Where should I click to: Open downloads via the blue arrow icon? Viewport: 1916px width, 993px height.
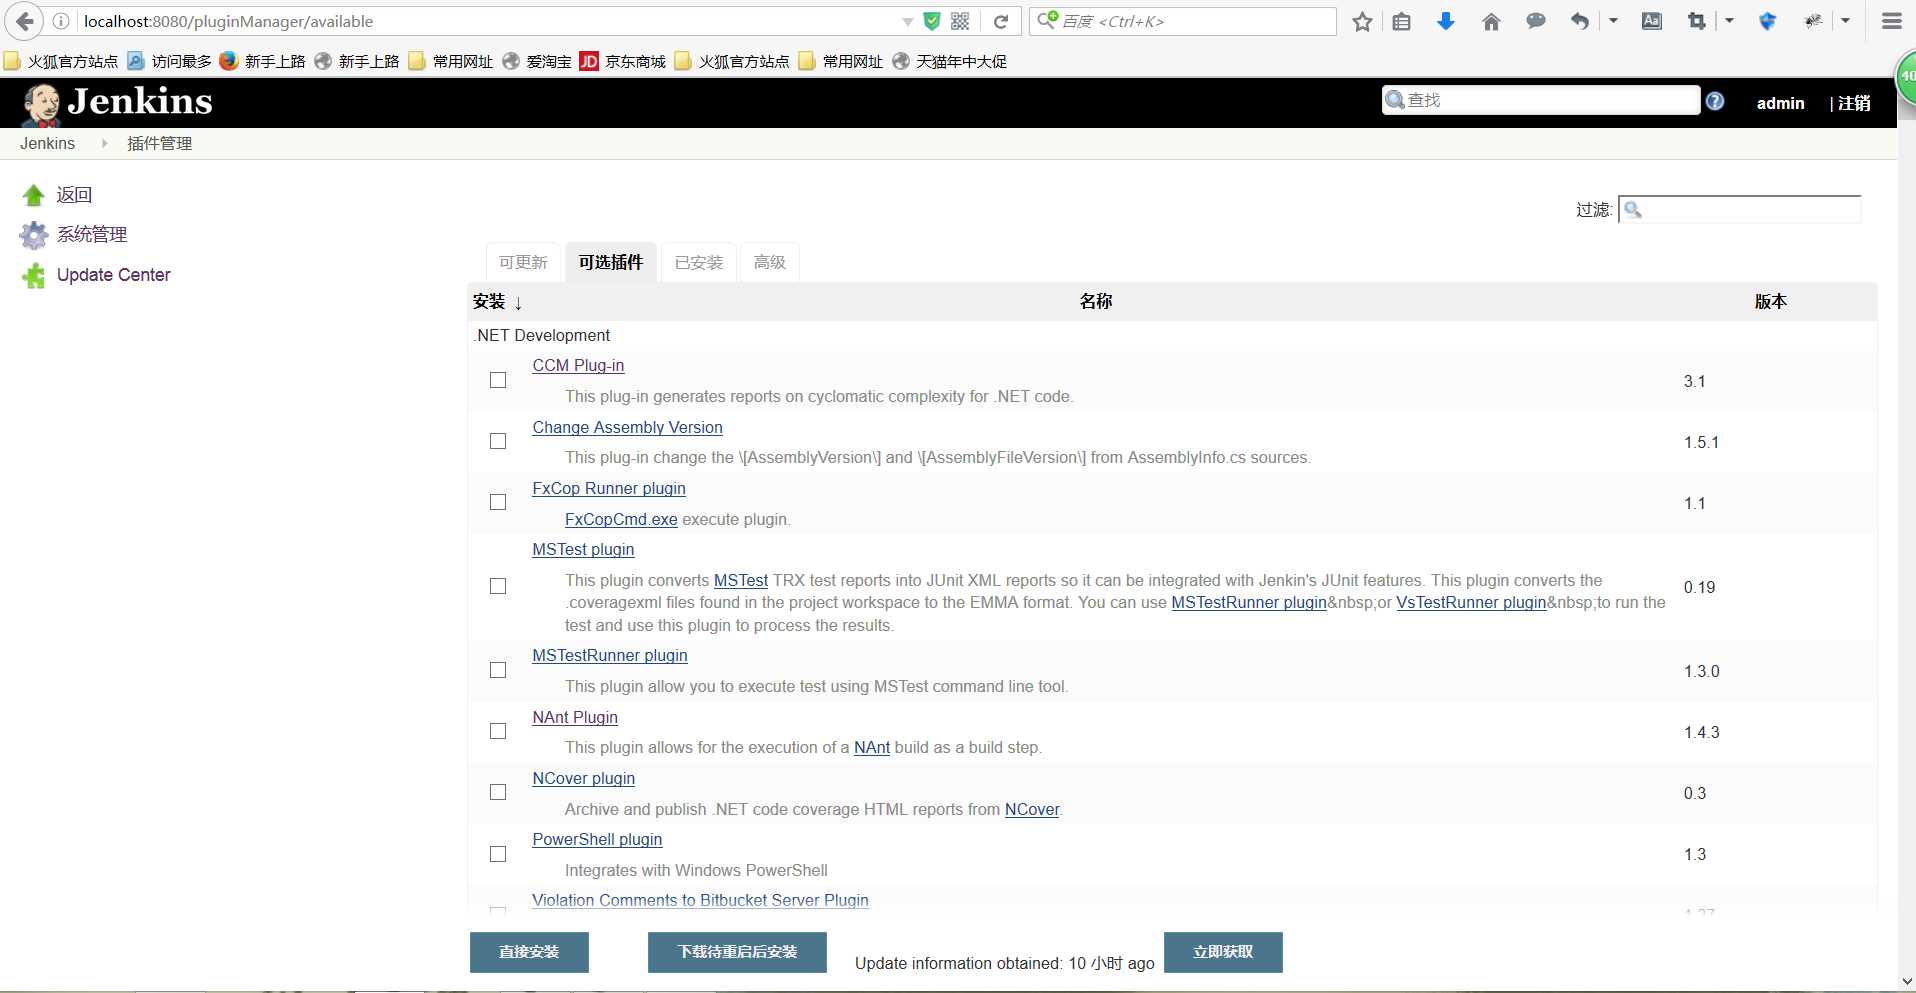click(x=1446, y=21)
